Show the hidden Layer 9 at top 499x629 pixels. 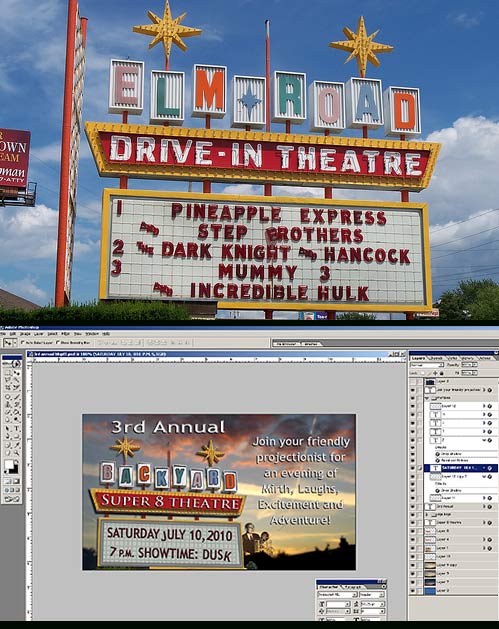pos(412,381)
